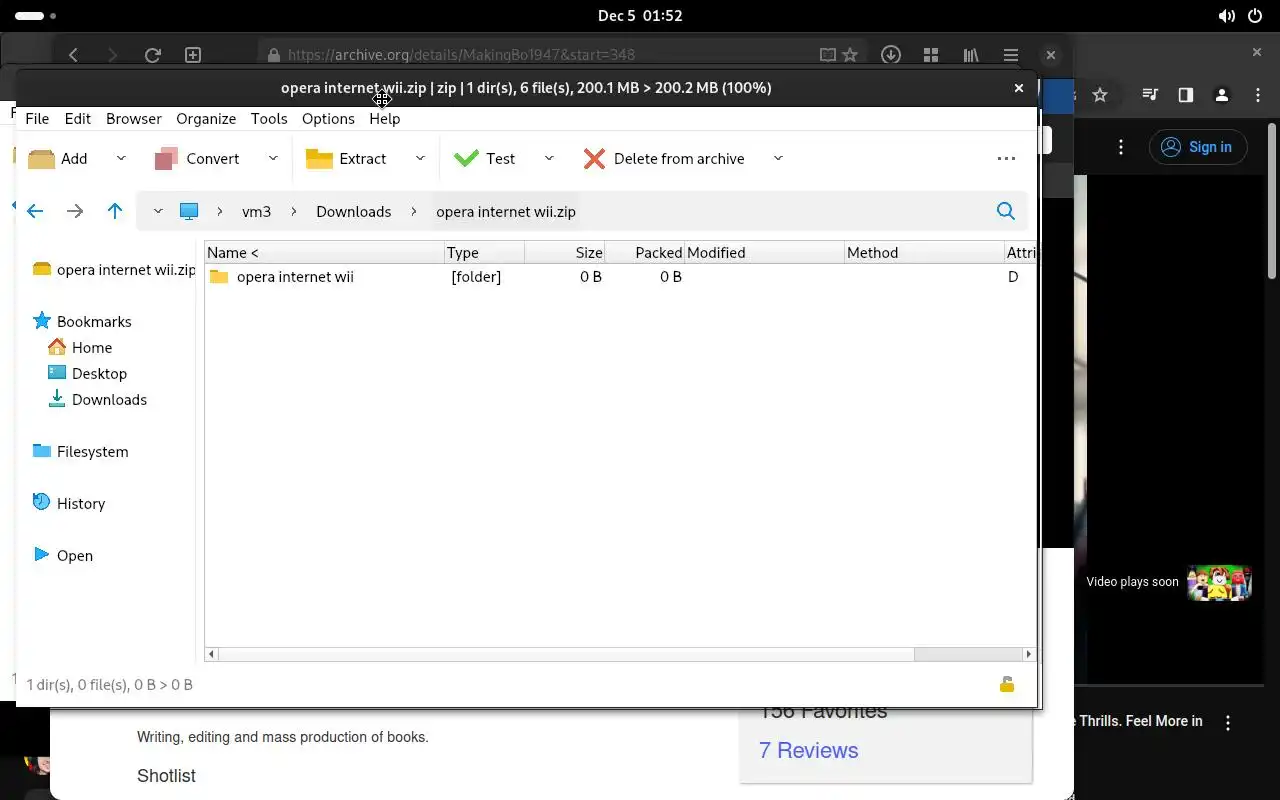
Task: Click the Test checkmark button
Action: (484, 158)
